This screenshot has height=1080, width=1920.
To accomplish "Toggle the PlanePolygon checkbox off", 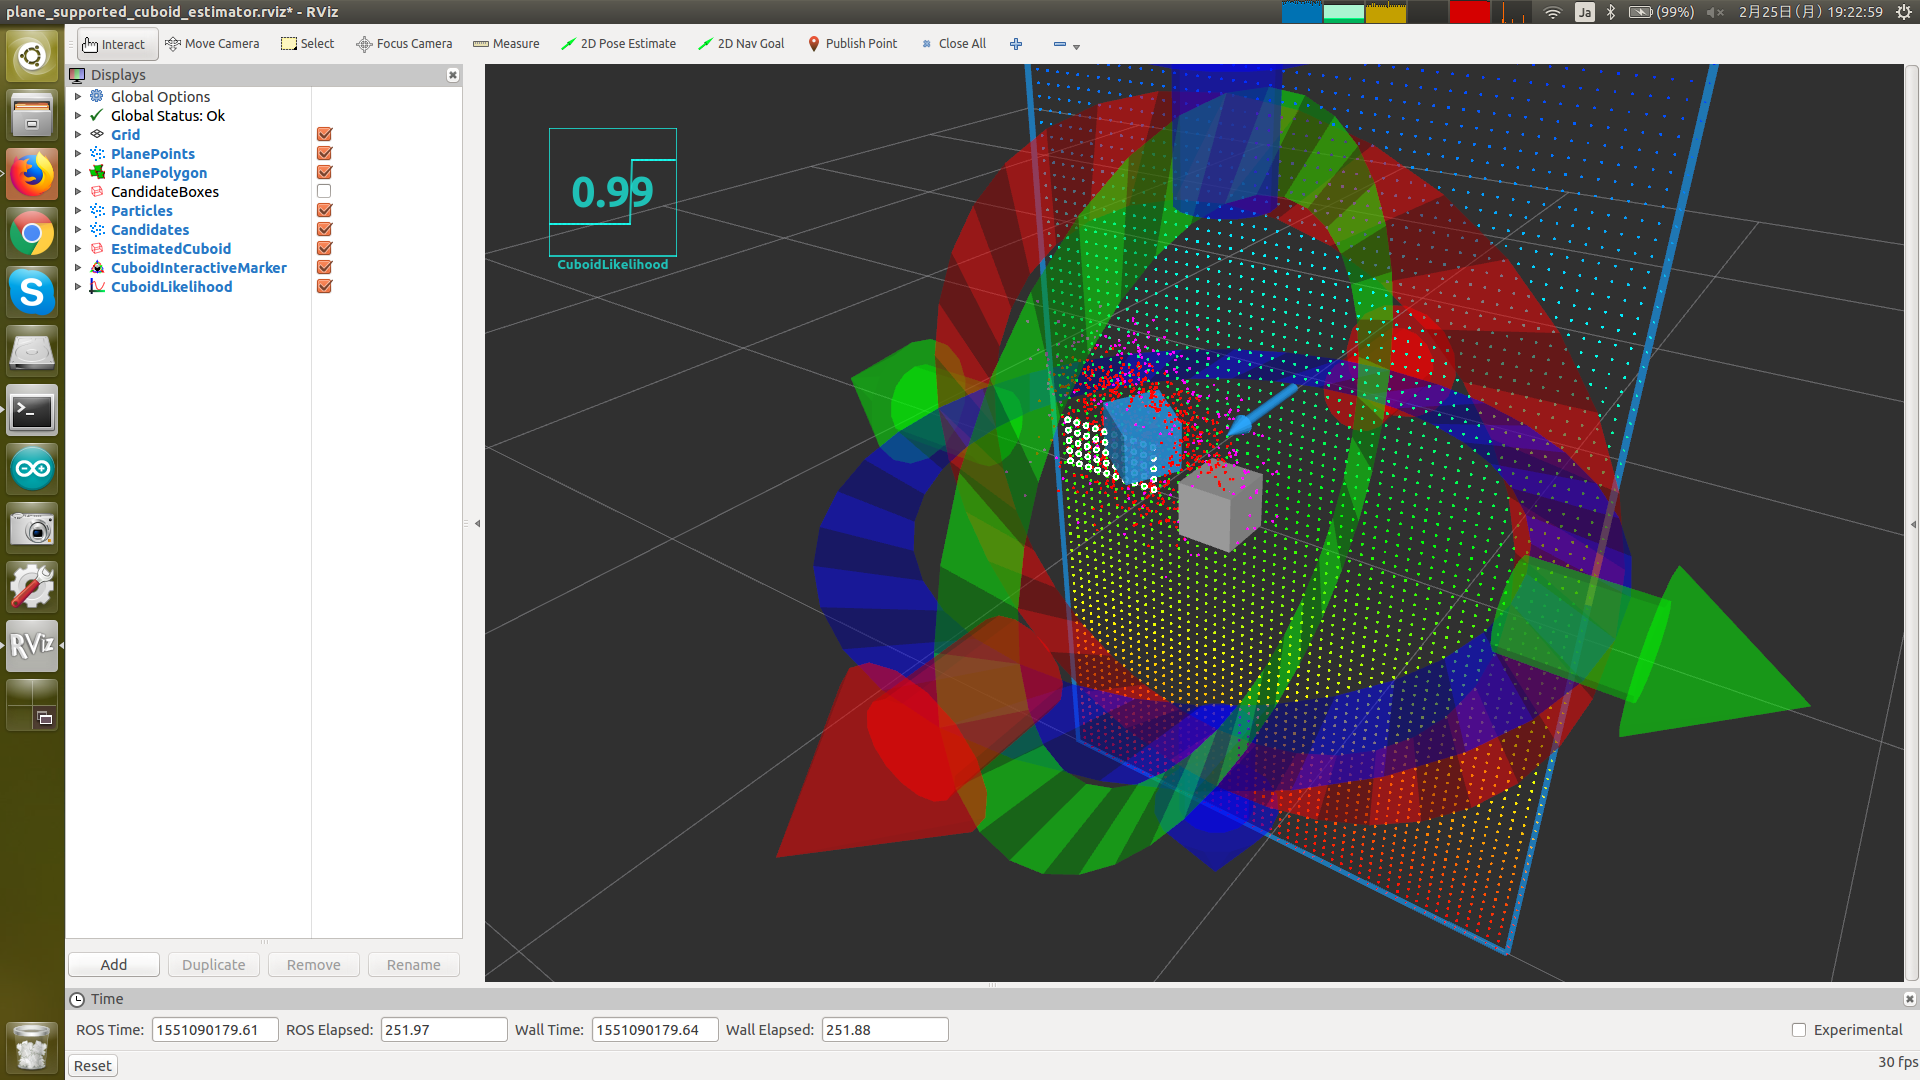I will 324,173.
